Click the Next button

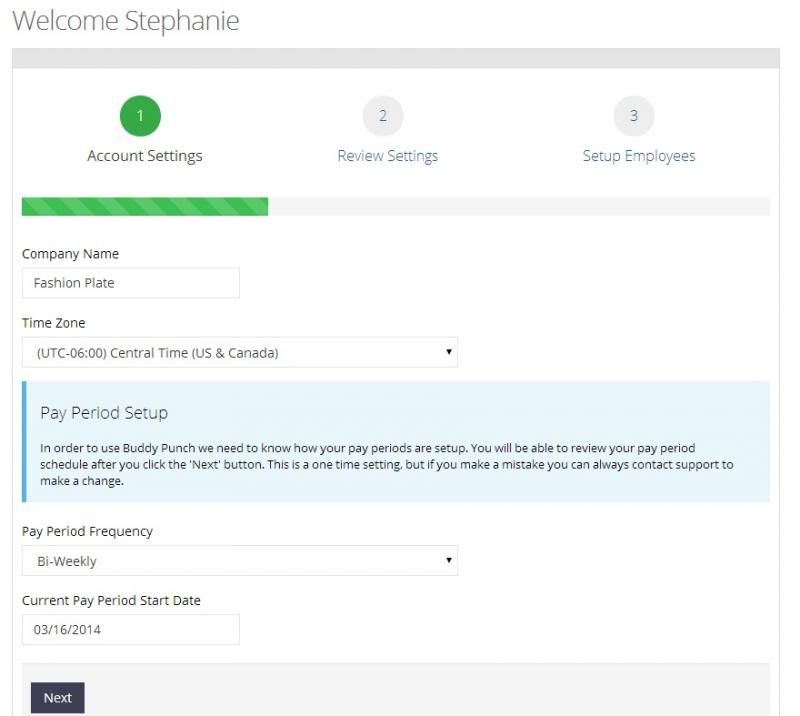(x=58, y=698)
